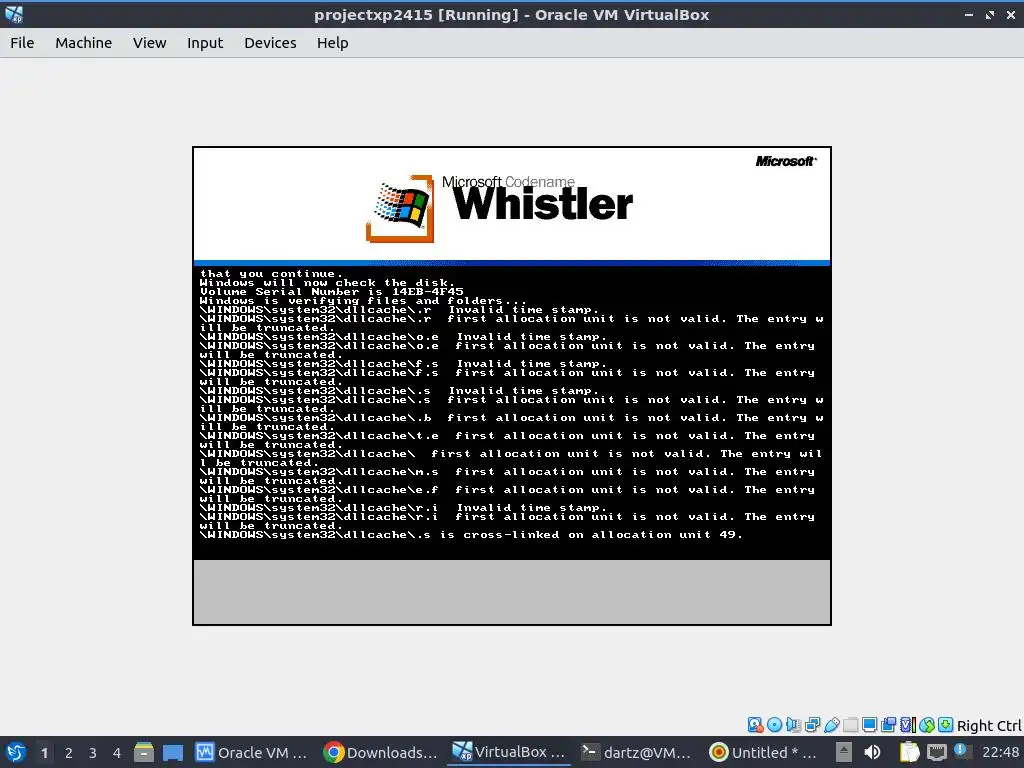The image size is (1024, 768).
Task: Click the 'Windows is verifying files and folders' line
Action: click(x=363, y=301)
